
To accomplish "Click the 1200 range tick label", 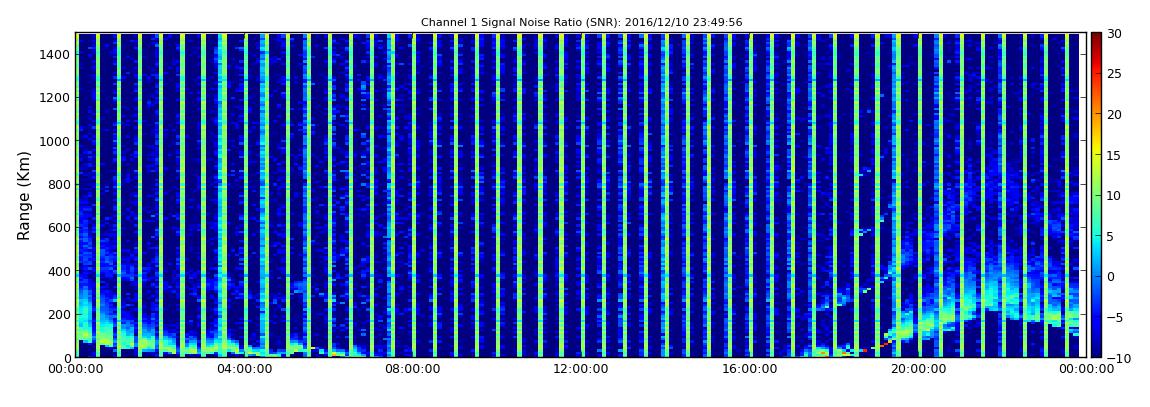I will click(54, 98).
